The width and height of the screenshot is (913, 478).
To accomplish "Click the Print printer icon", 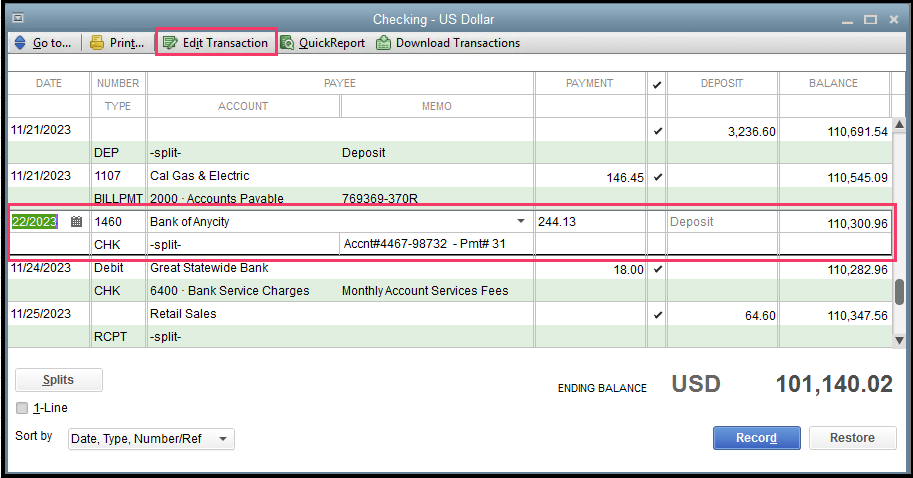I will [x=97, y=43].
